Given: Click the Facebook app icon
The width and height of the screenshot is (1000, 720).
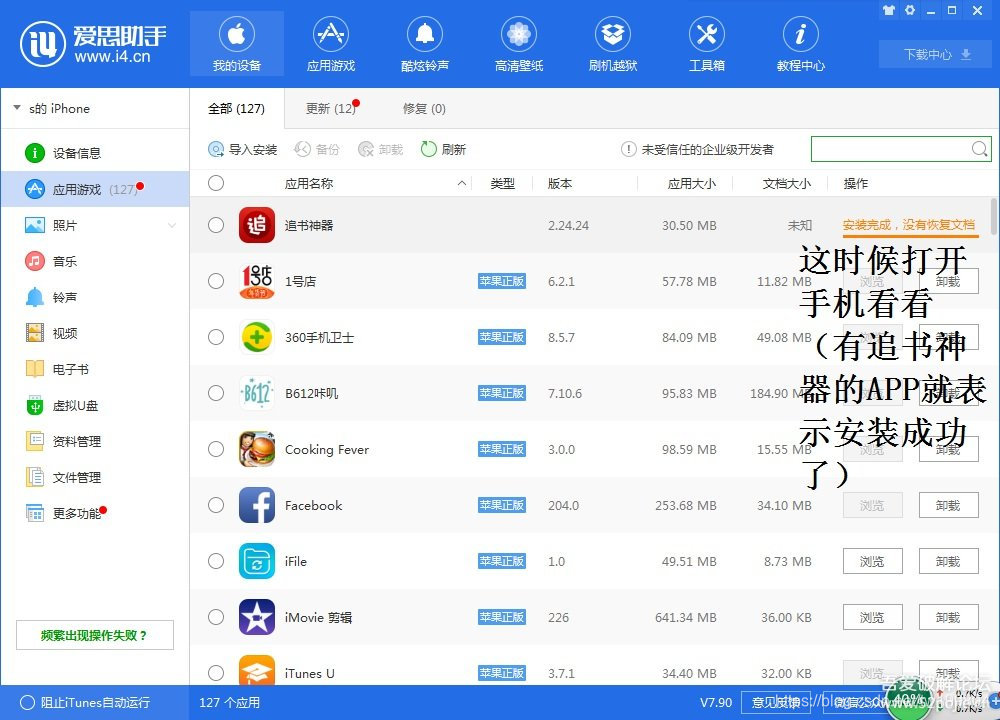Looking at the screenshot, I should (256, 505).
